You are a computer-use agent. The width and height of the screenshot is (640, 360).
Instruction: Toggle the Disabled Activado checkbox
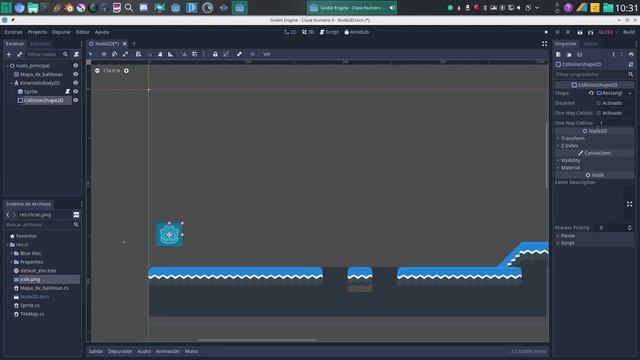click(599, 103)
